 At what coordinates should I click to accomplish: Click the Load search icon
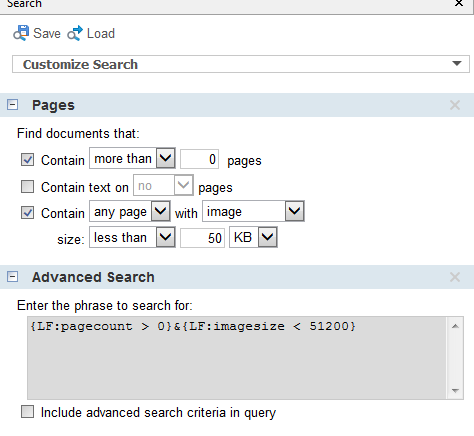click(75, 33)
